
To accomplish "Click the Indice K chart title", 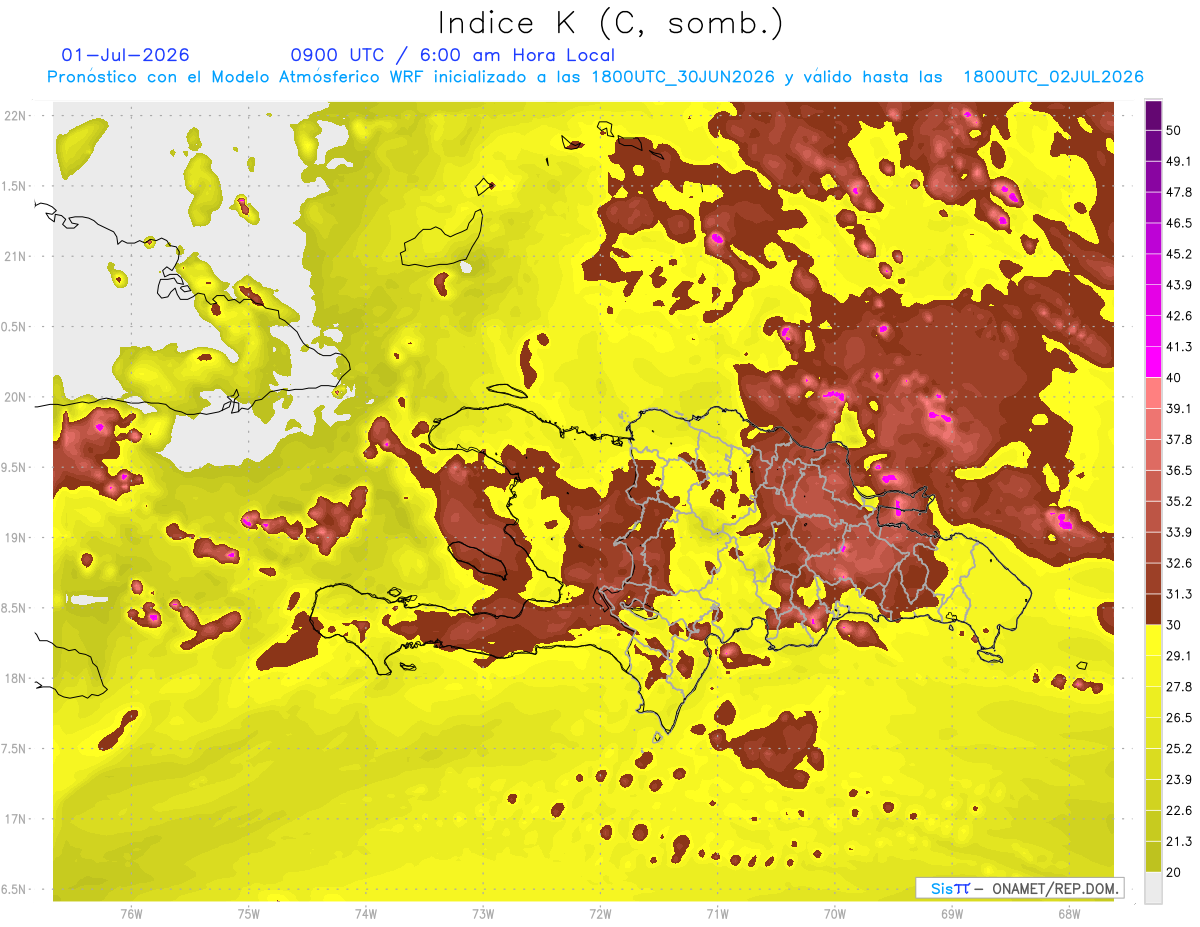I will click(x=611, y=22).
